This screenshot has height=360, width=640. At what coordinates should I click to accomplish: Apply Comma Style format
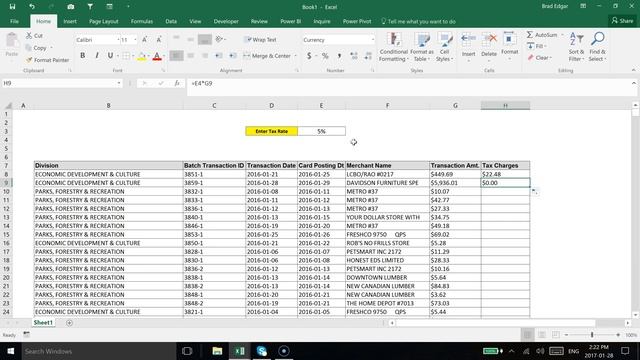339,56
